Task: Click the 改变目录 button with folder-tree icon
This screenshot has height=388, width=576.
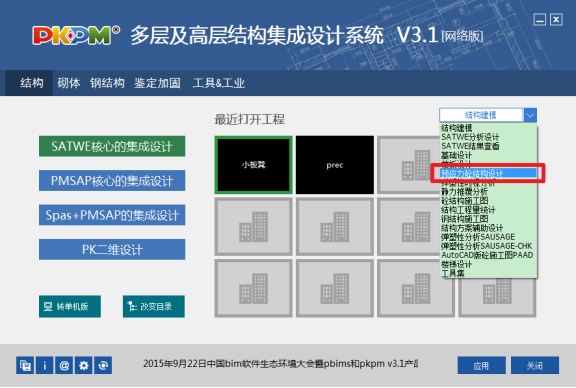Action: coord(154,306)
